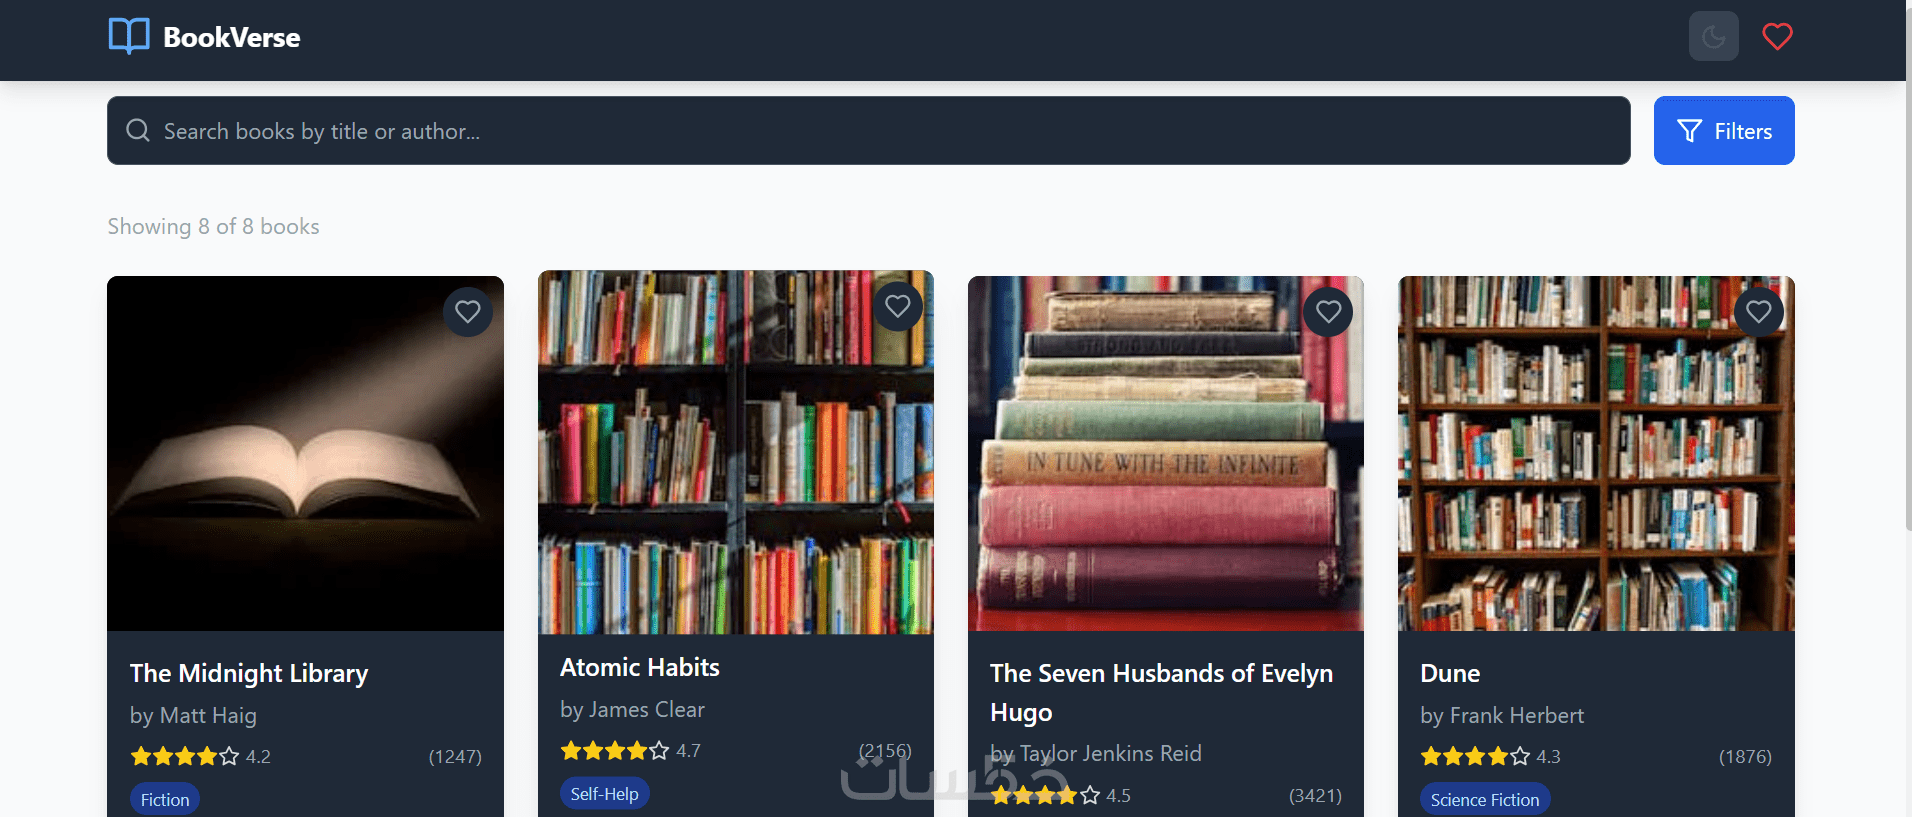Click the magnifying glass search icon
Image resolution: width=1912 pixels, height=817 pixels.
coord(138,130)
